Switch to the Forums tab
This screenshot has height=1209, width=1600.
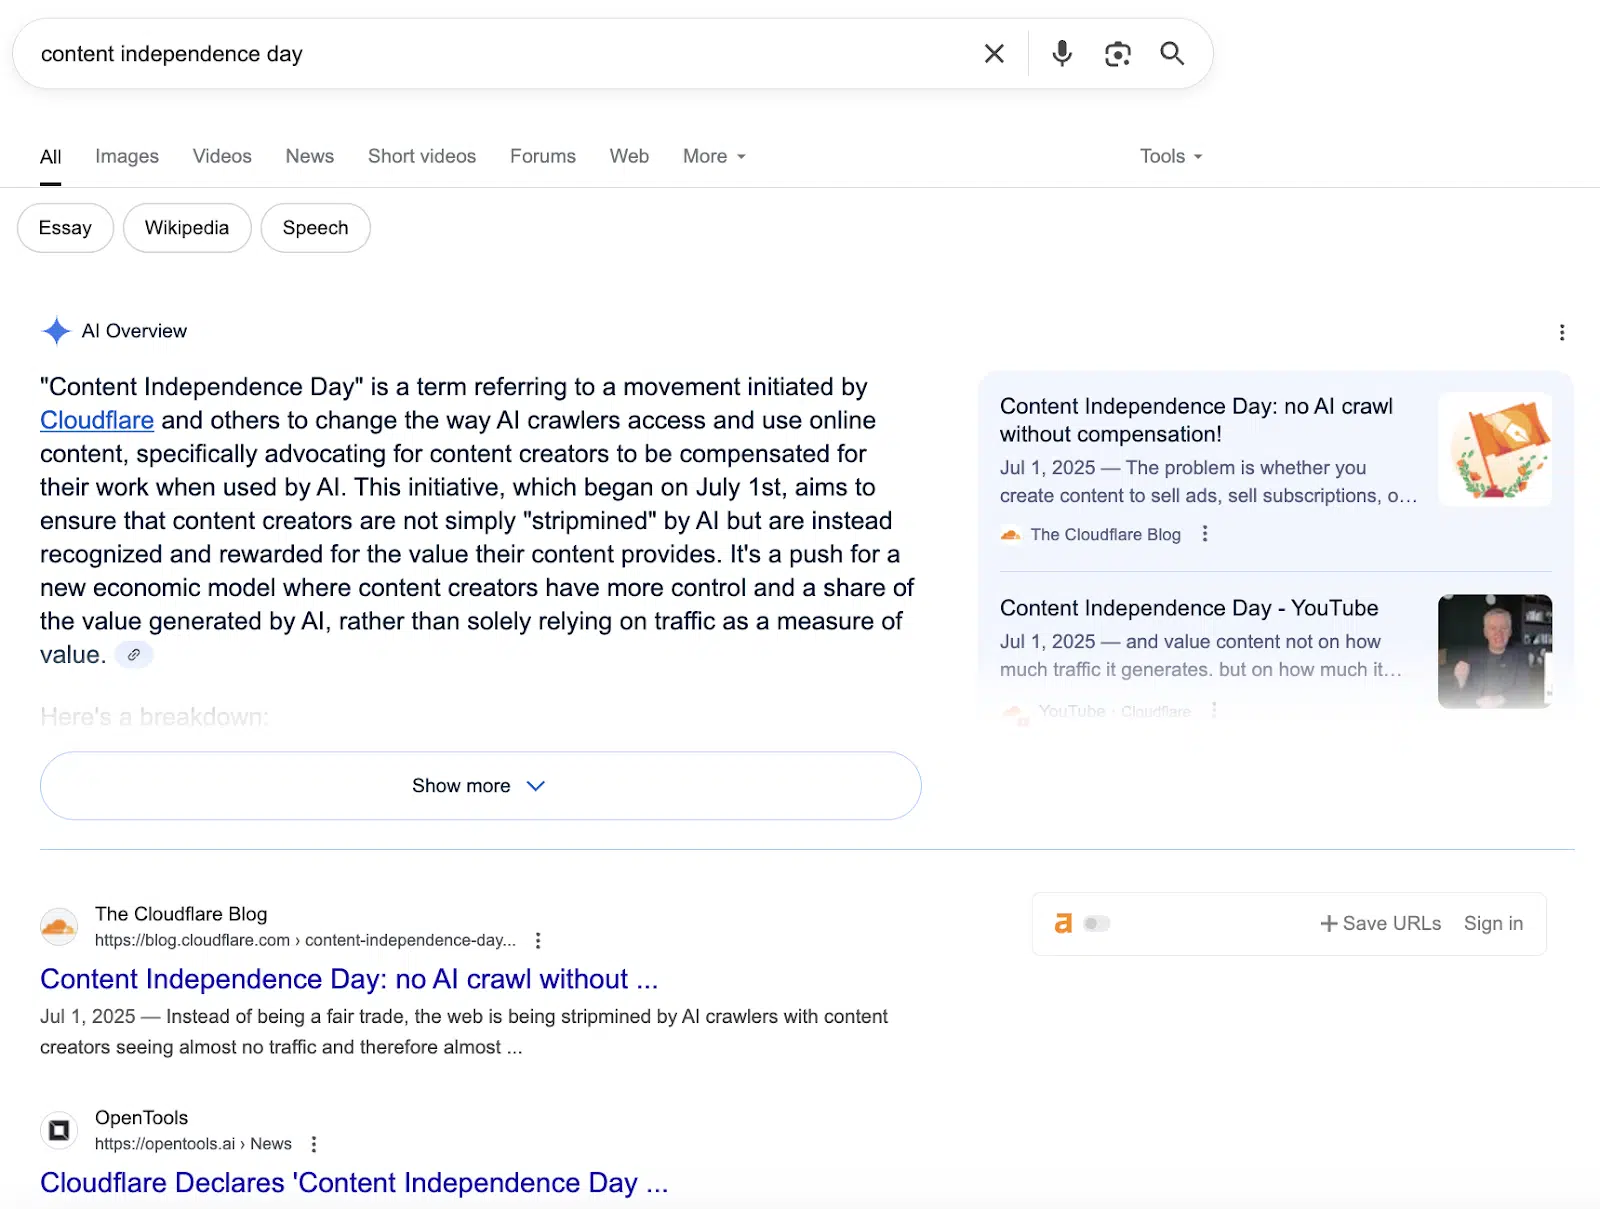(543, 156)
